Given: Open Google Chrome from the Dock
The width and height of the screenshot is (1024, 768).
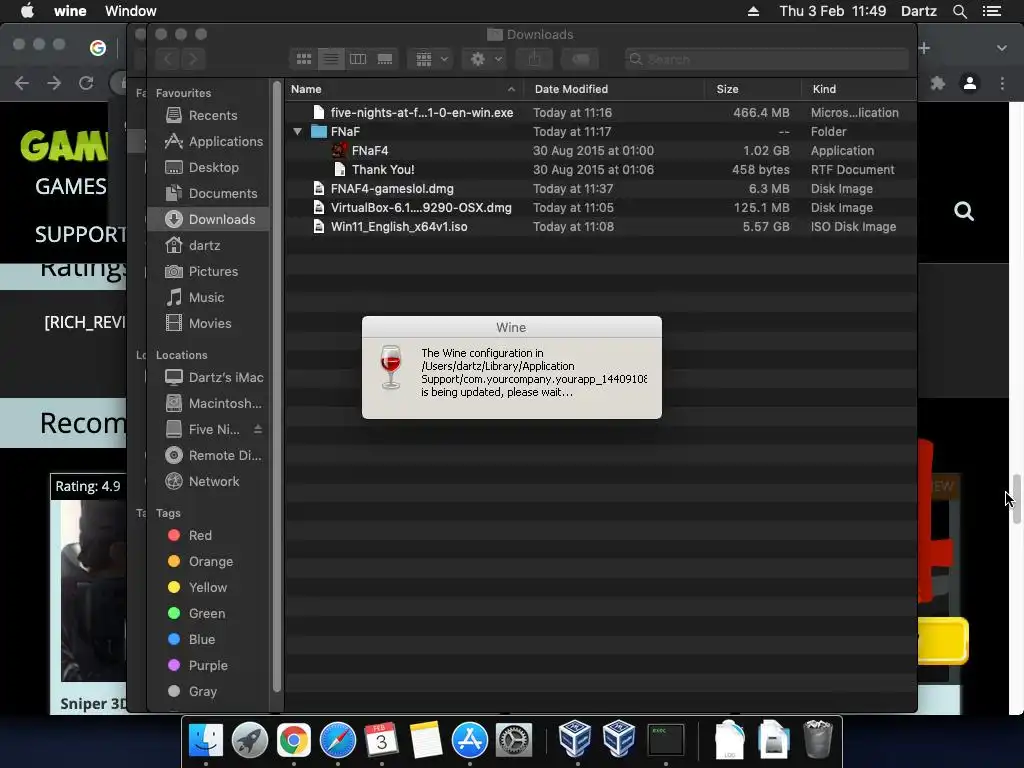Looking at the screenshot, I should pos(294,740).
